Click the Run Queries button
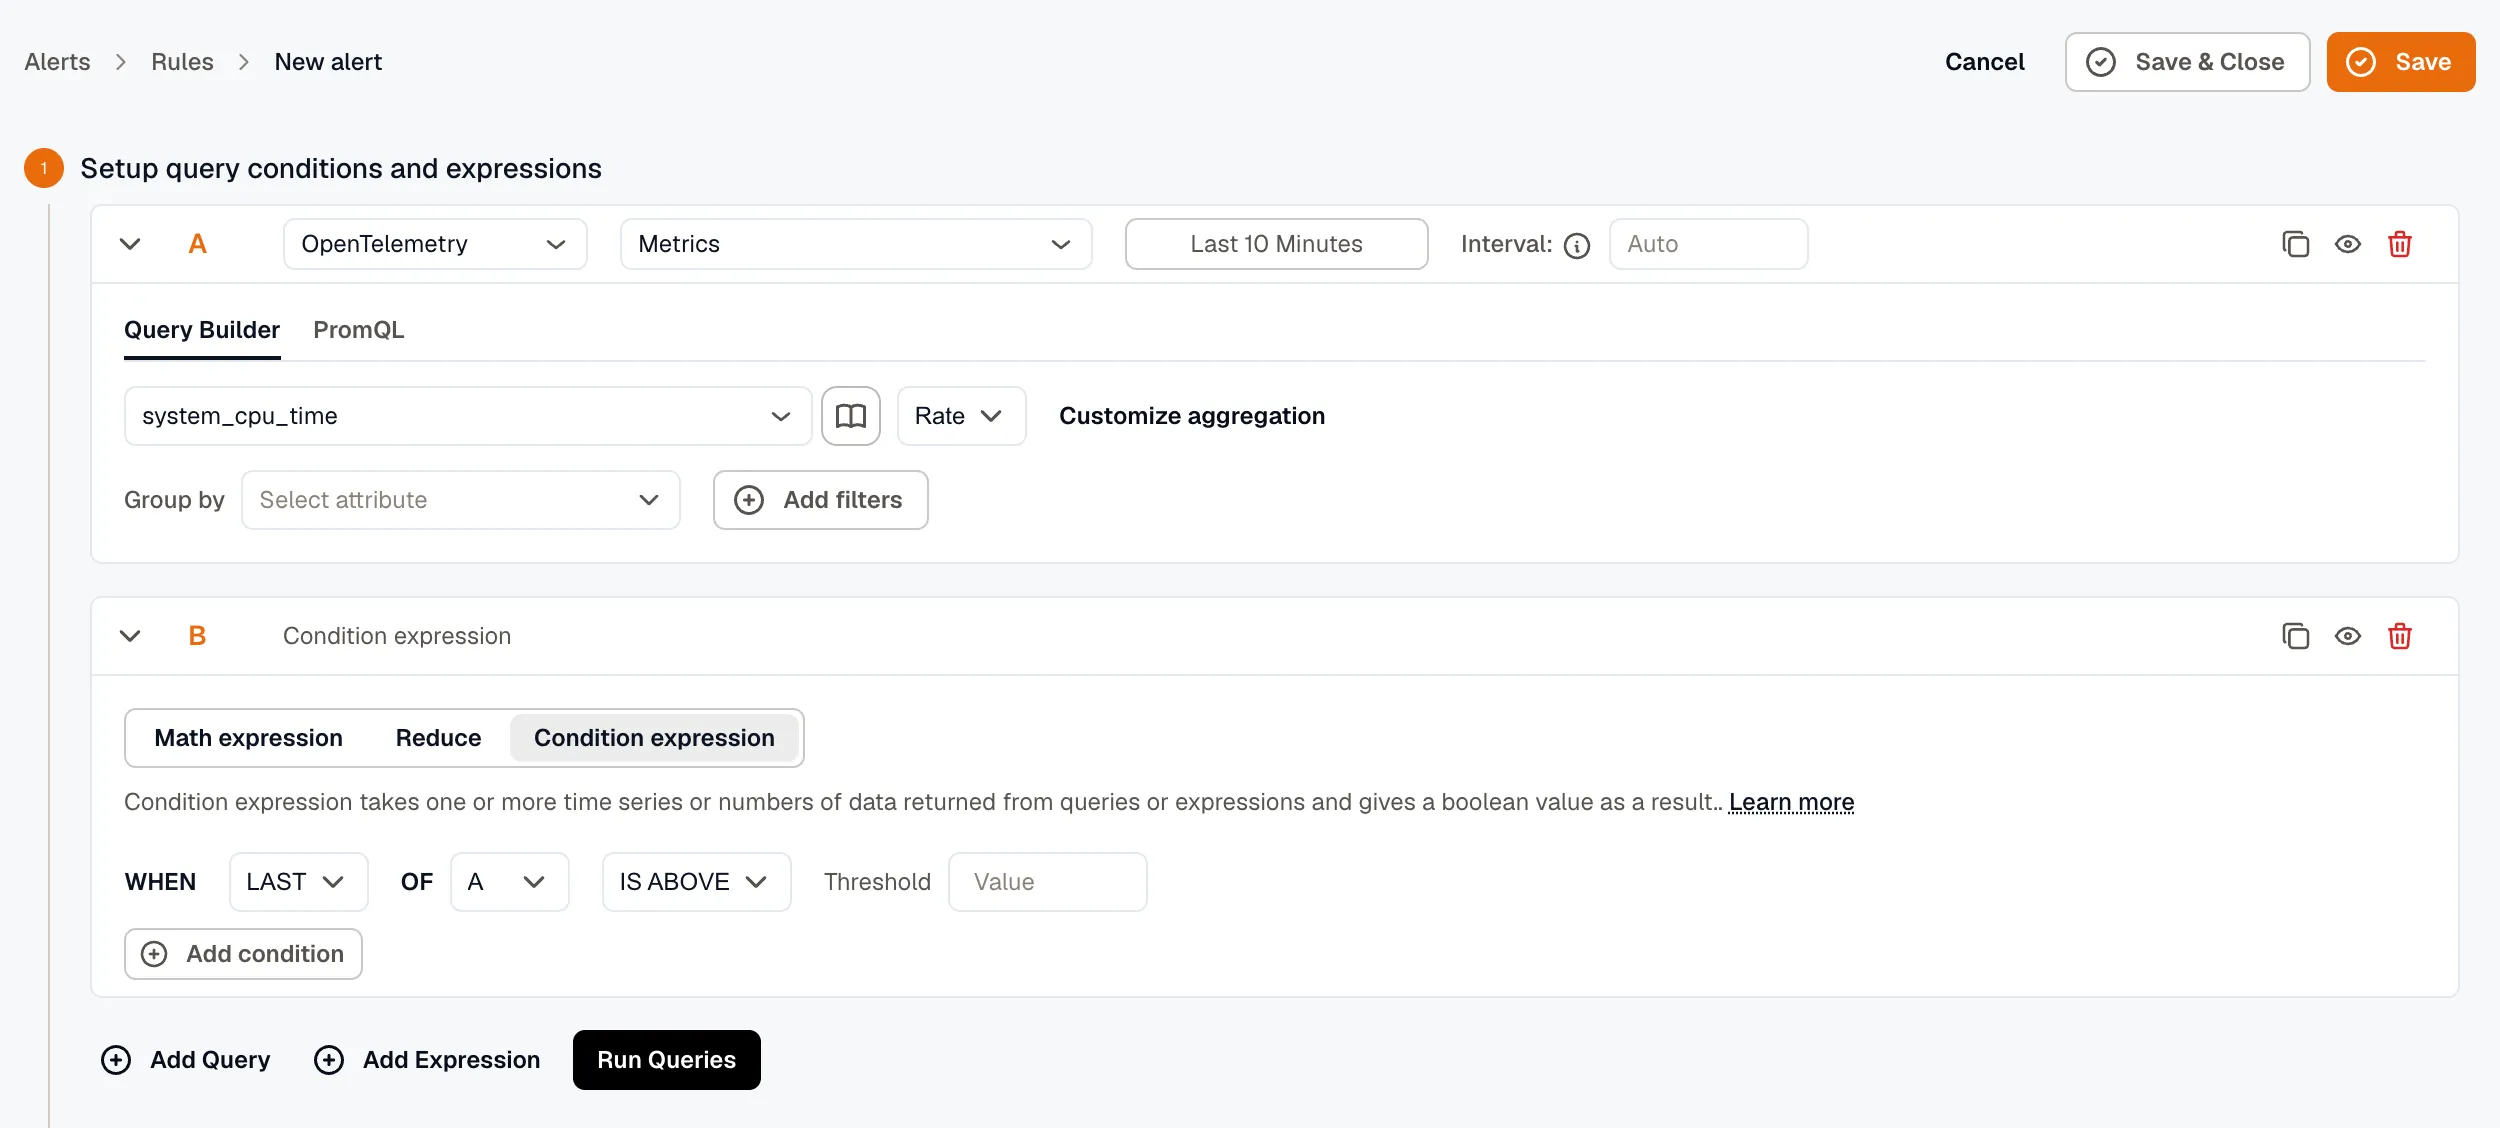Screen dimensions: 2500x1128 point(667,1060)
